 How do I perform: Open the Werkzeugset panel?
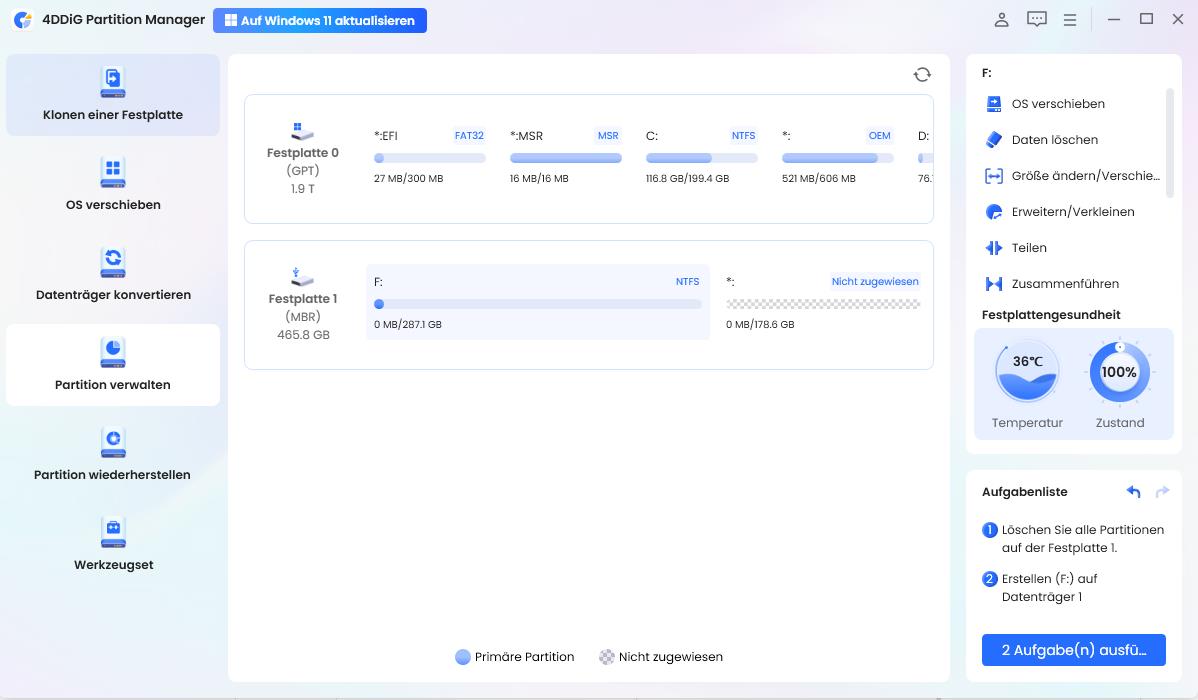(112, 545)
